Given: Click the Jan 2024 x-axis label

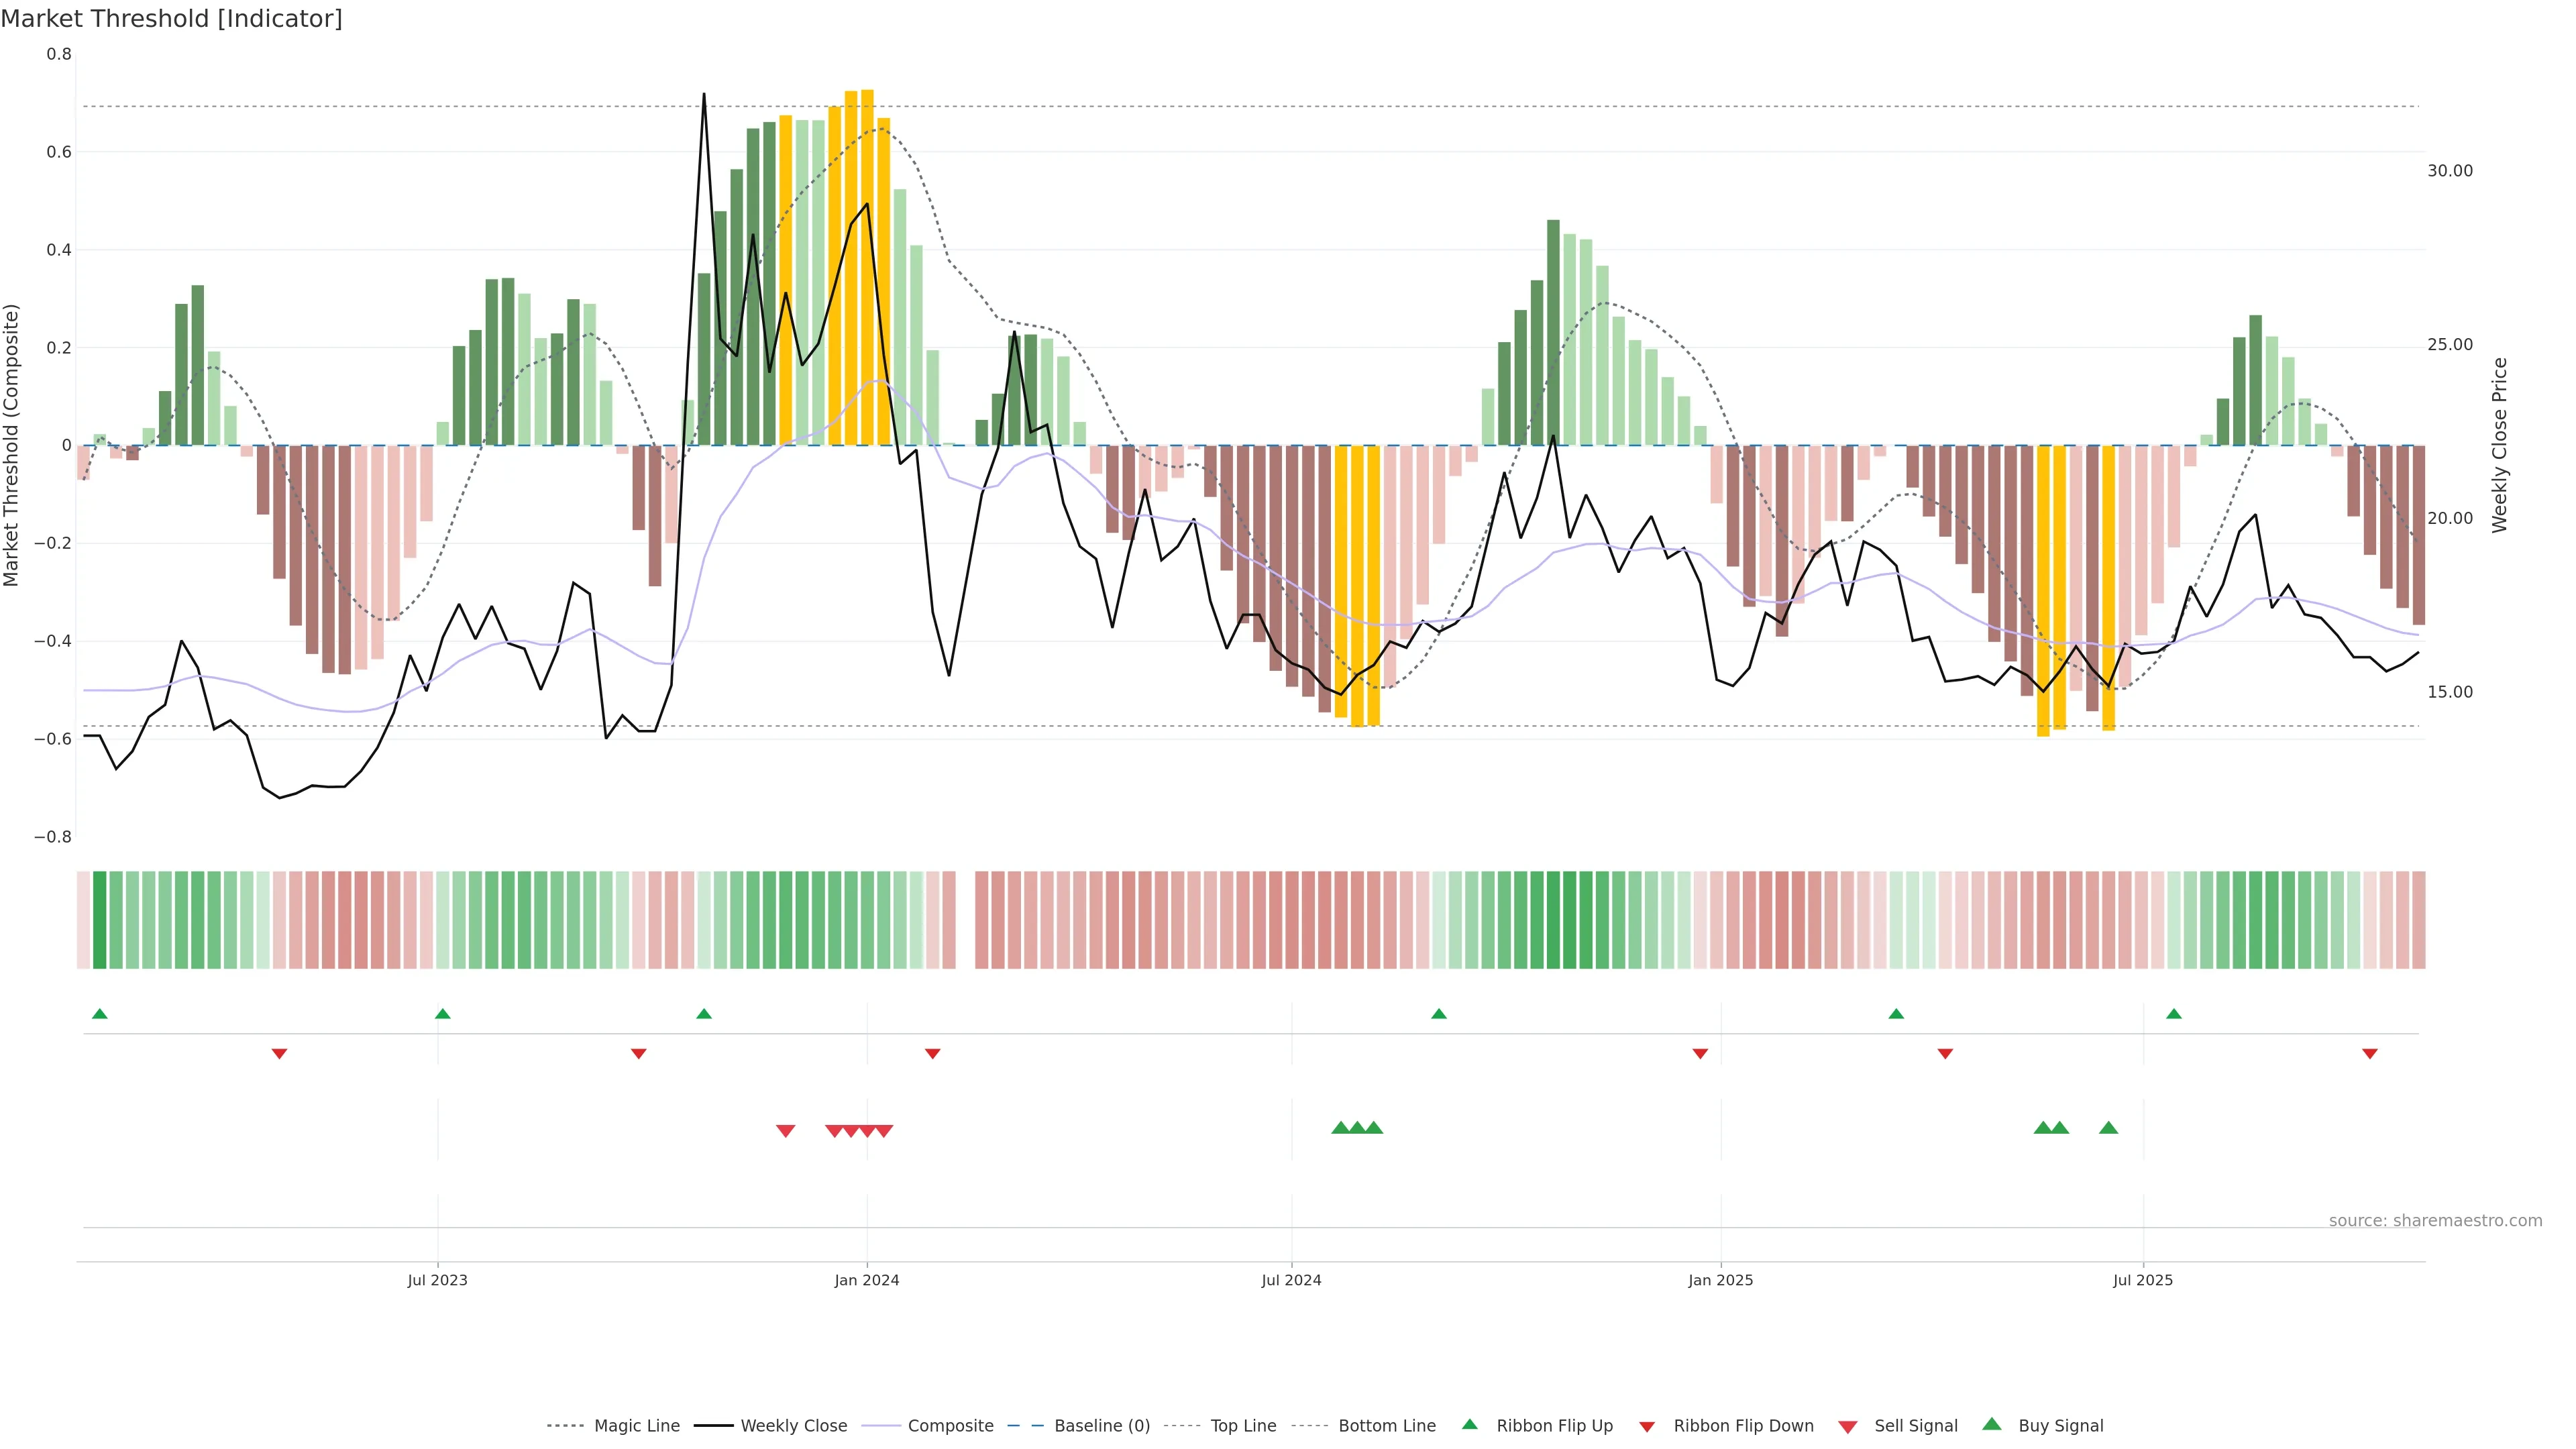Looking at the screenshot, I should tap(866, 1280).
